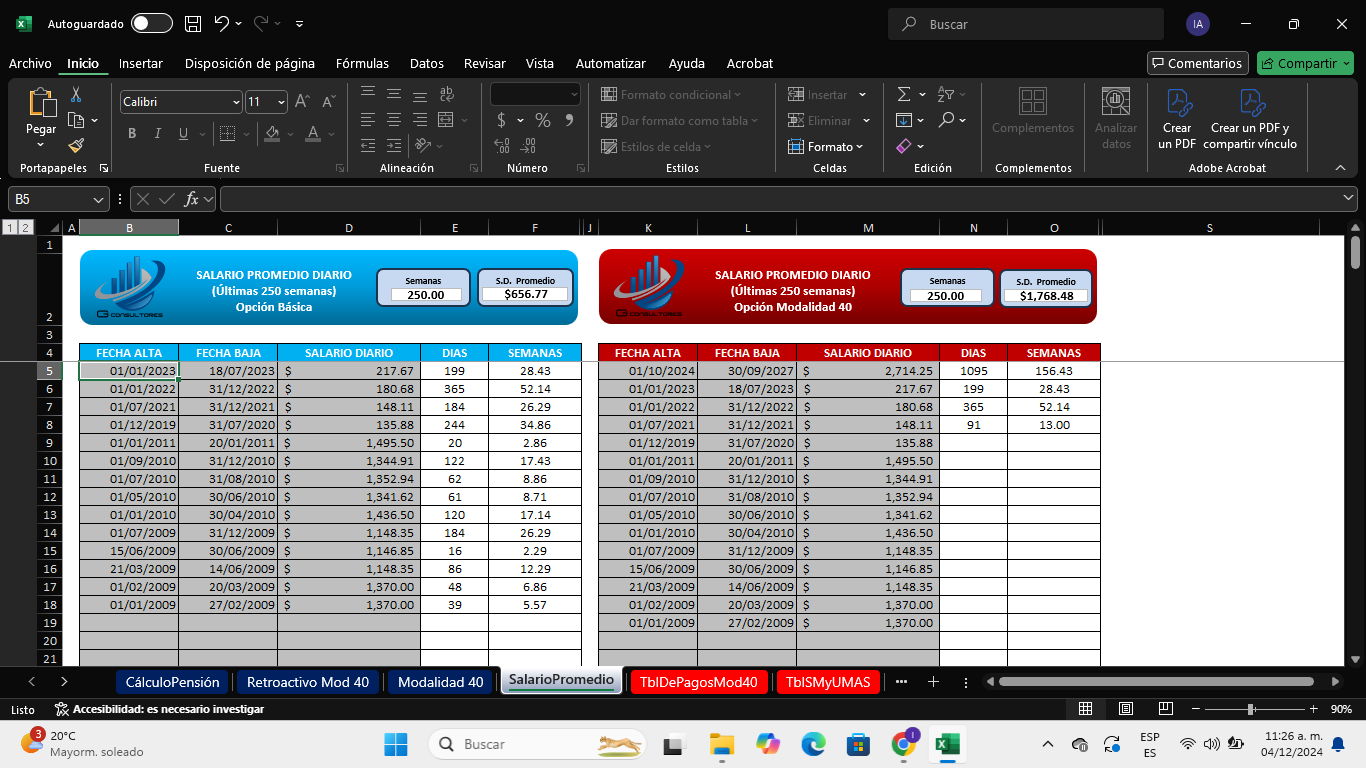The width and height of the screenshot is (1366, 768).
Task: Click the Cut scissors icon
Action: [x=76, y=95]
